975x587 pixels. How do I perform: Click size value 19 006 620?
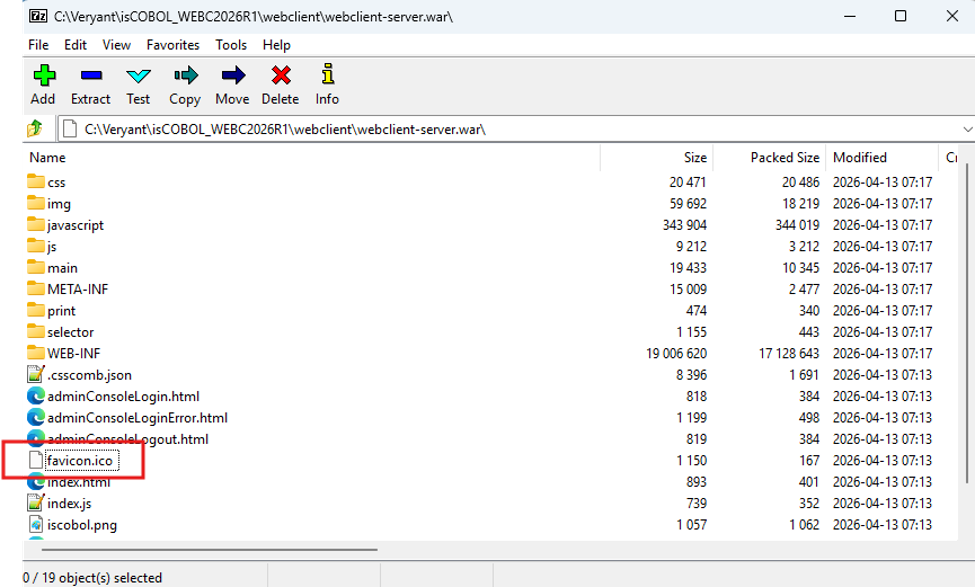coord(677,353)
